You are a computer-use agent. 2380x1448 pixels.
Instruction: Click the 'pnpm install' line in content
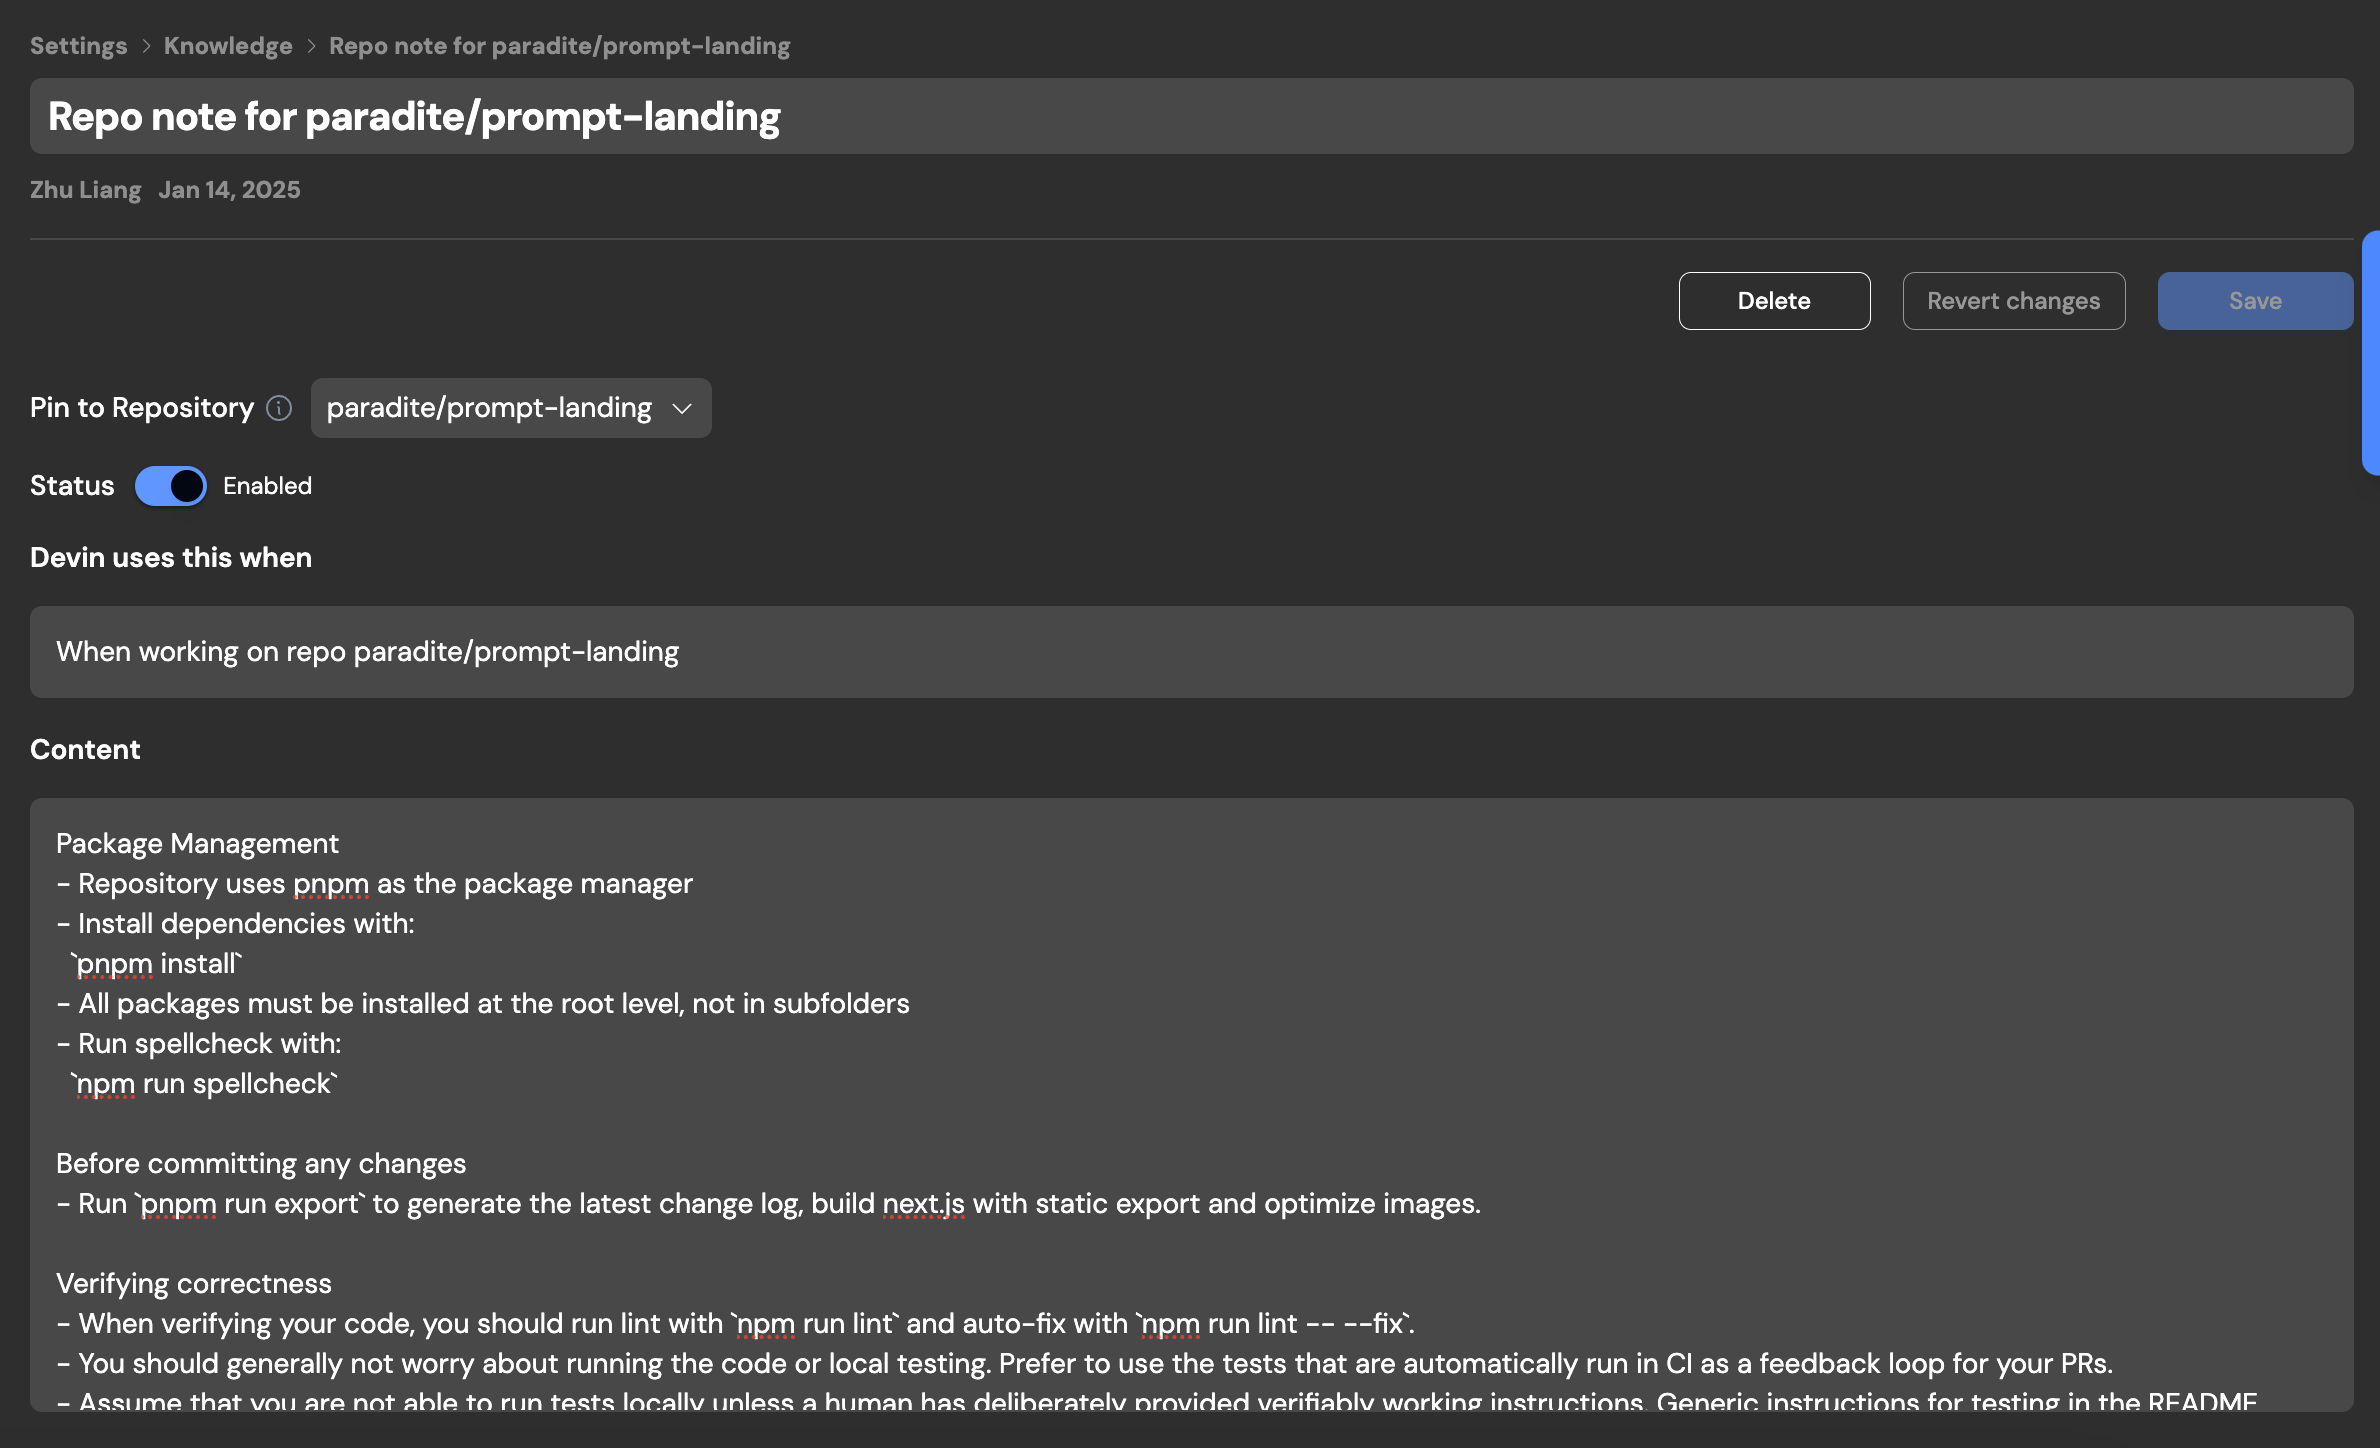[x=158, y=964]
